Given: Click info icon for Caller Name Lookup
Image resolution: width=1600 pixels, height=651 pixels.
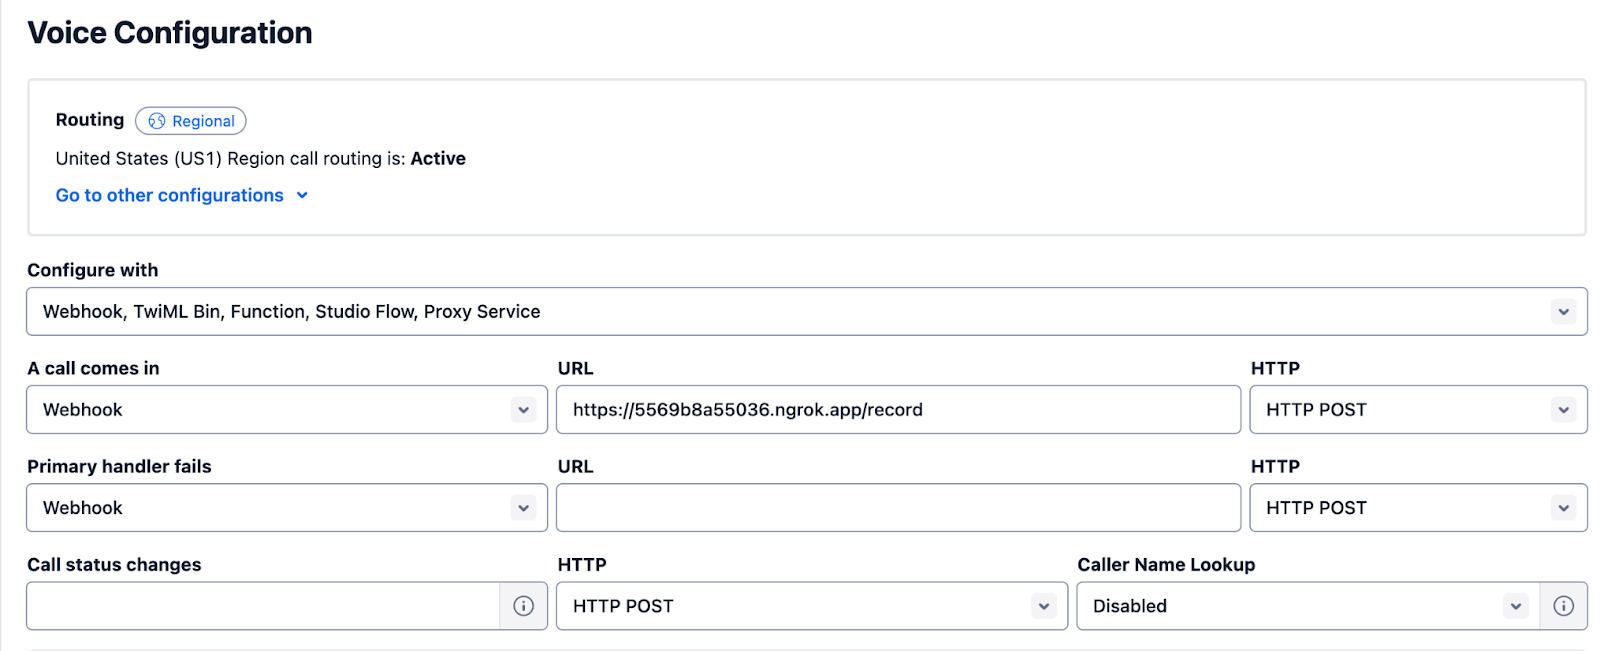Looking at the screenshot, I should (x=1564, y=606).
